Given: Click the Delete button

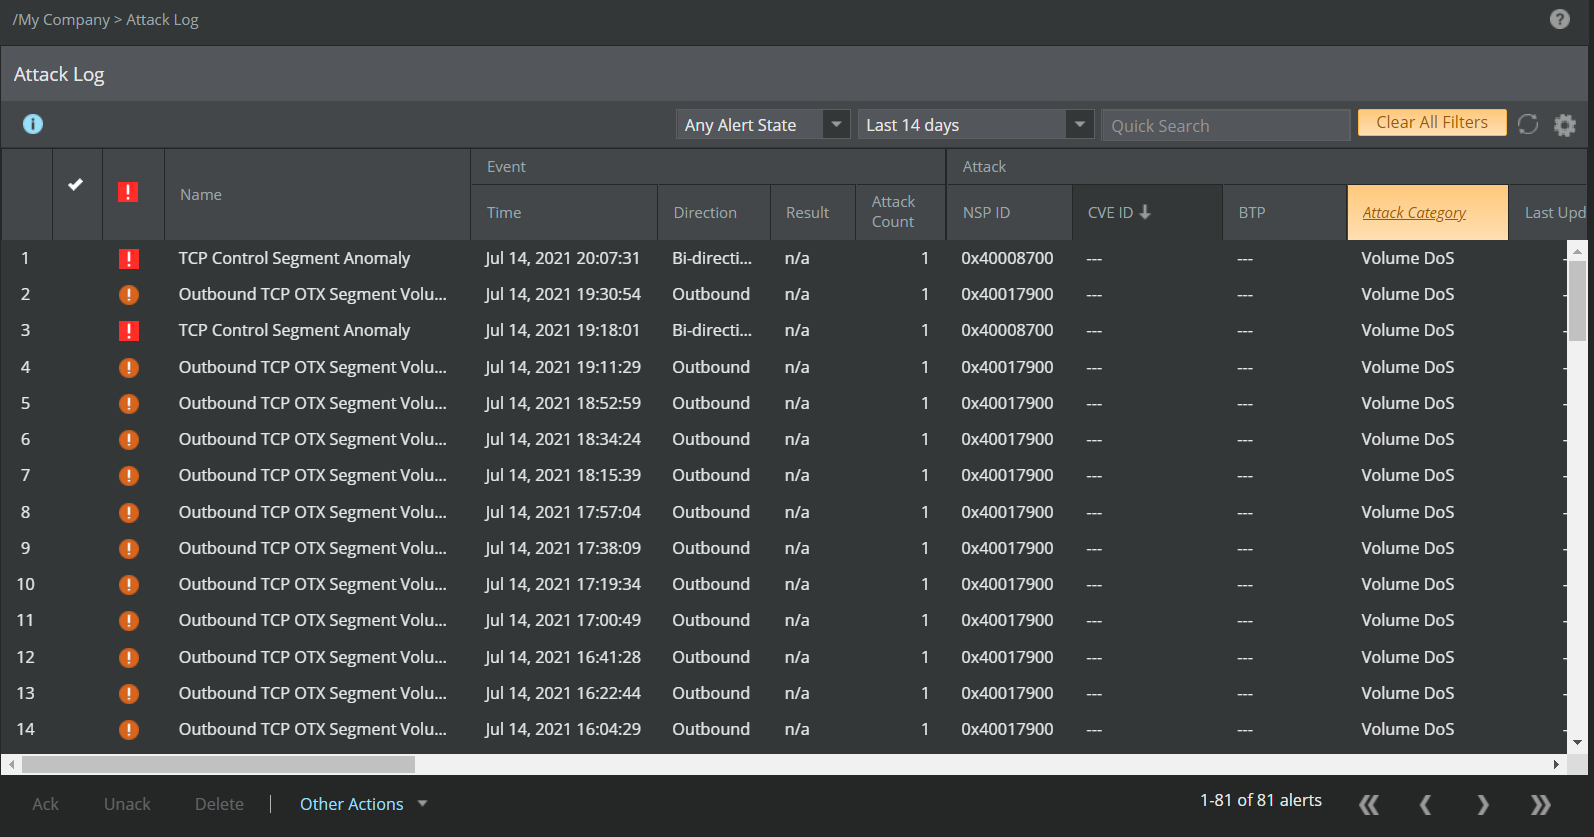Looking at the screenshot, I should pyautogui.click(x=219, y=804).
